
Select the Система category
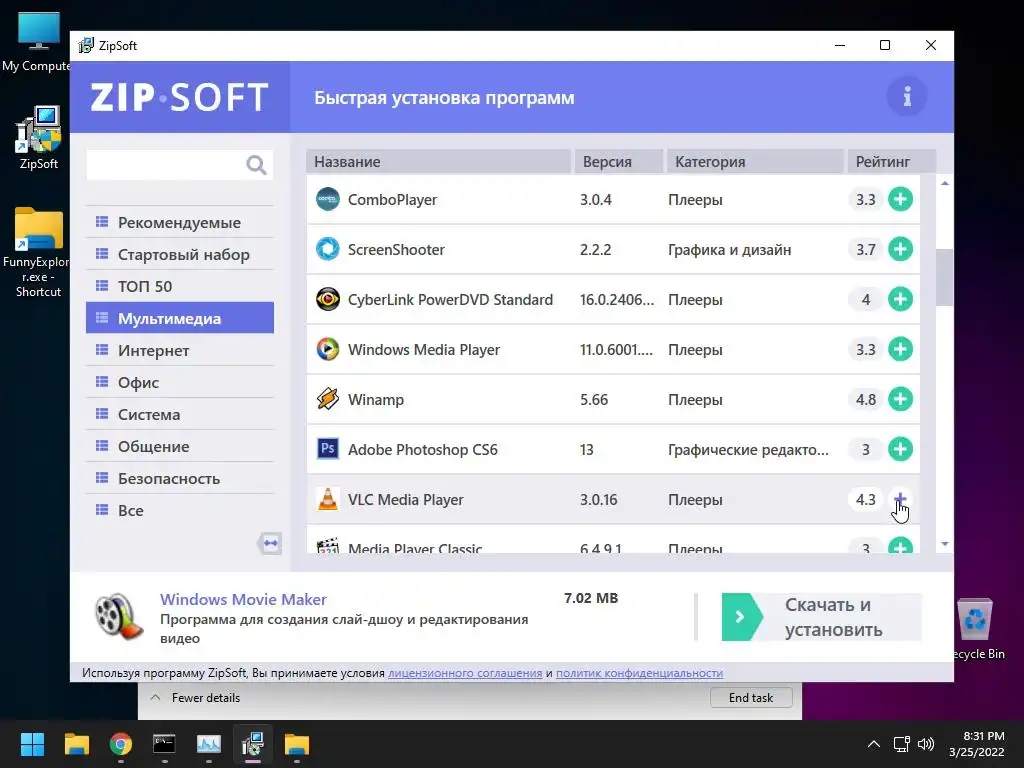tap(180, 414)
